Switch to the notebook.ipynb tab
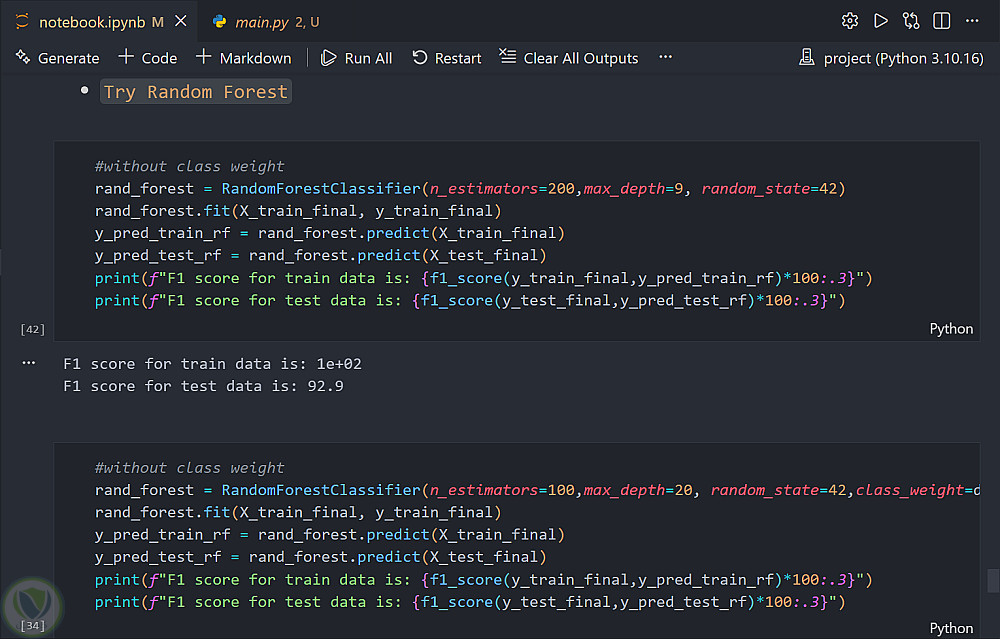 (x=93, y=22)
